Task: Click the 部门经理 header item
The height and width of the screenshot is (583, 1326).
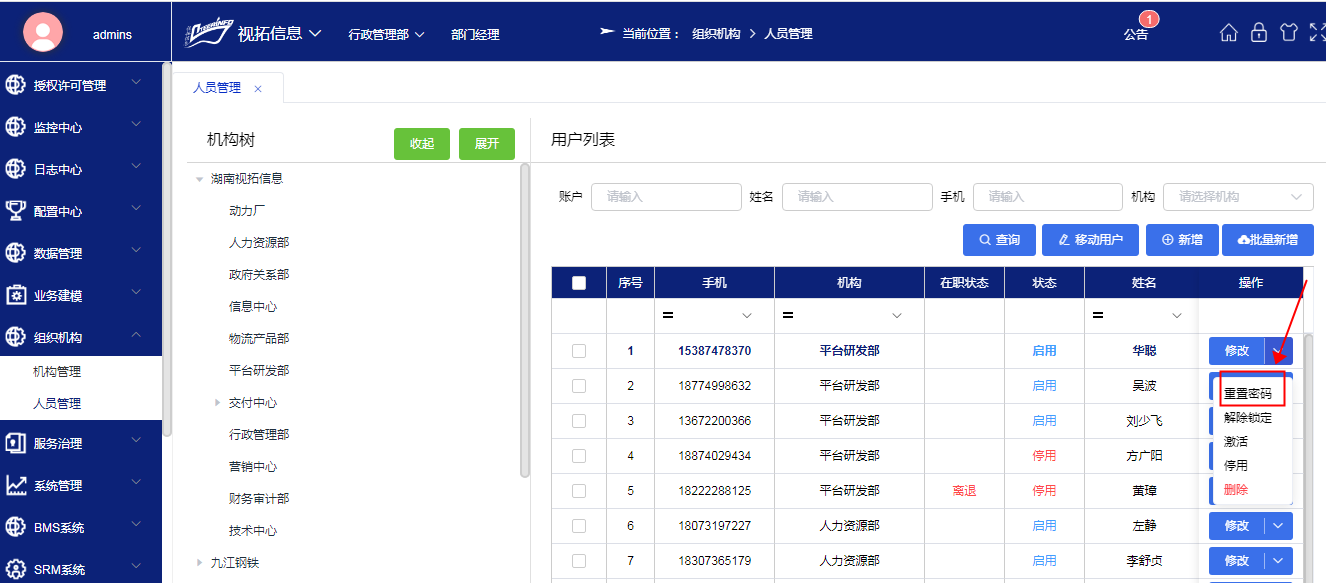Action: pos(475,34)
